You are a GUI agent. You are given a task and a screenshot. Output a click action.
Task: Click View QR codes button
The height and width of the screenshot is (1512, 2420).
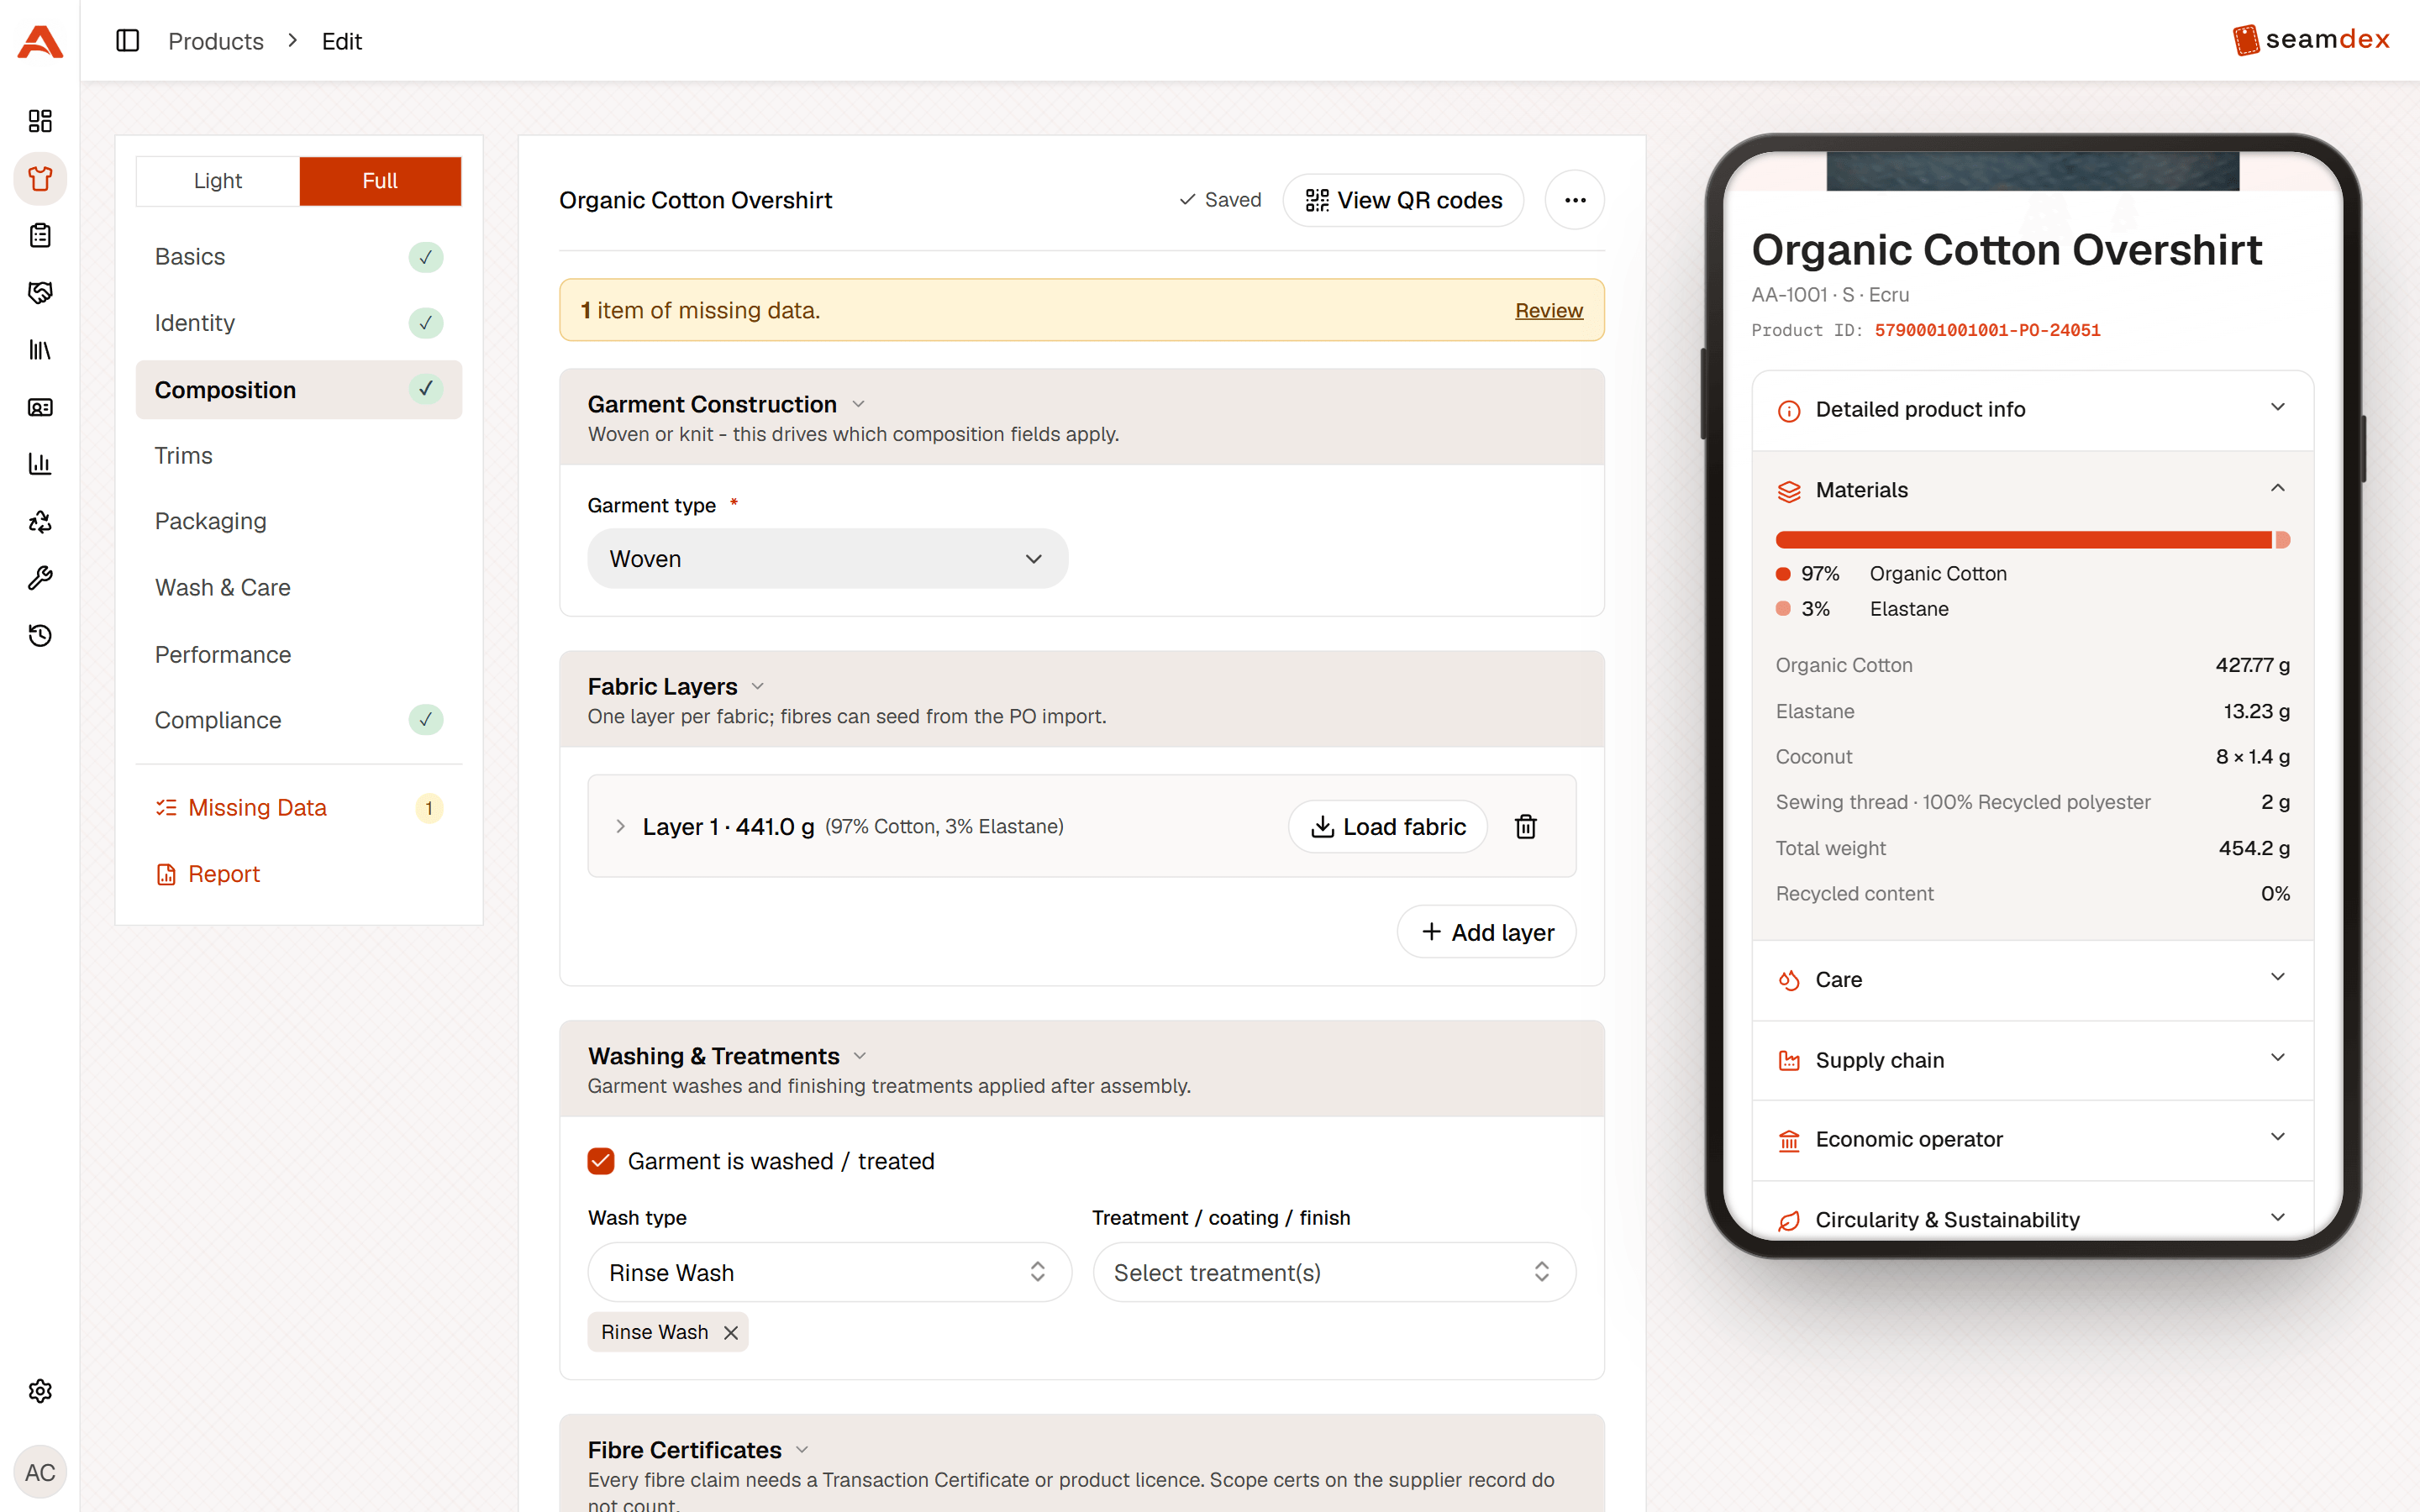tap(1403, 200)
